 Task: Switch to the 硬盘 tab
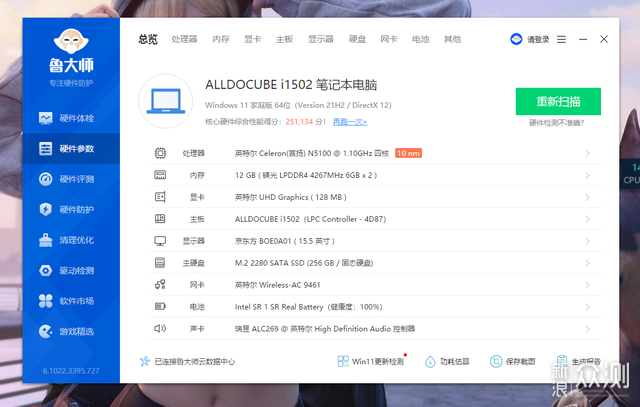pyautogui.click(x=357, y=39)
